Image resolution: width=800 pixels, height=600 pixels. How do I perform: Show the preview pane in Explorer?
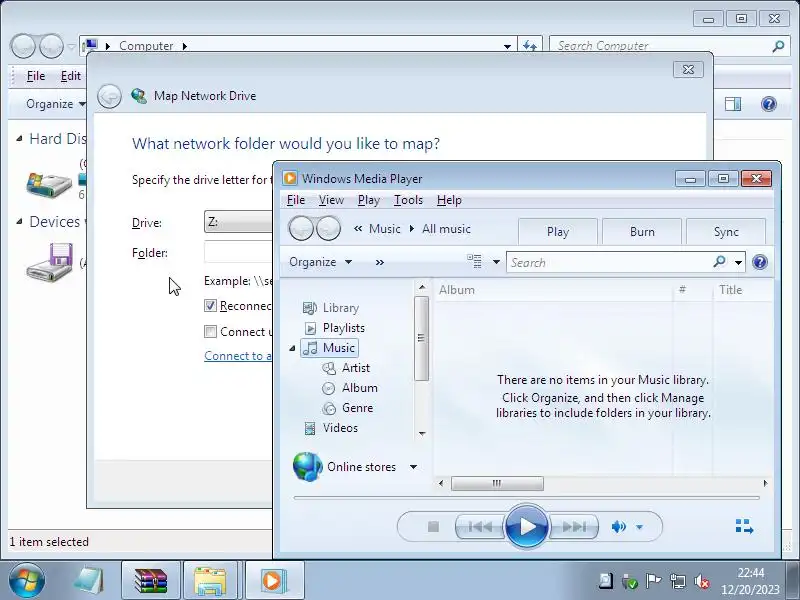[733, 104]
